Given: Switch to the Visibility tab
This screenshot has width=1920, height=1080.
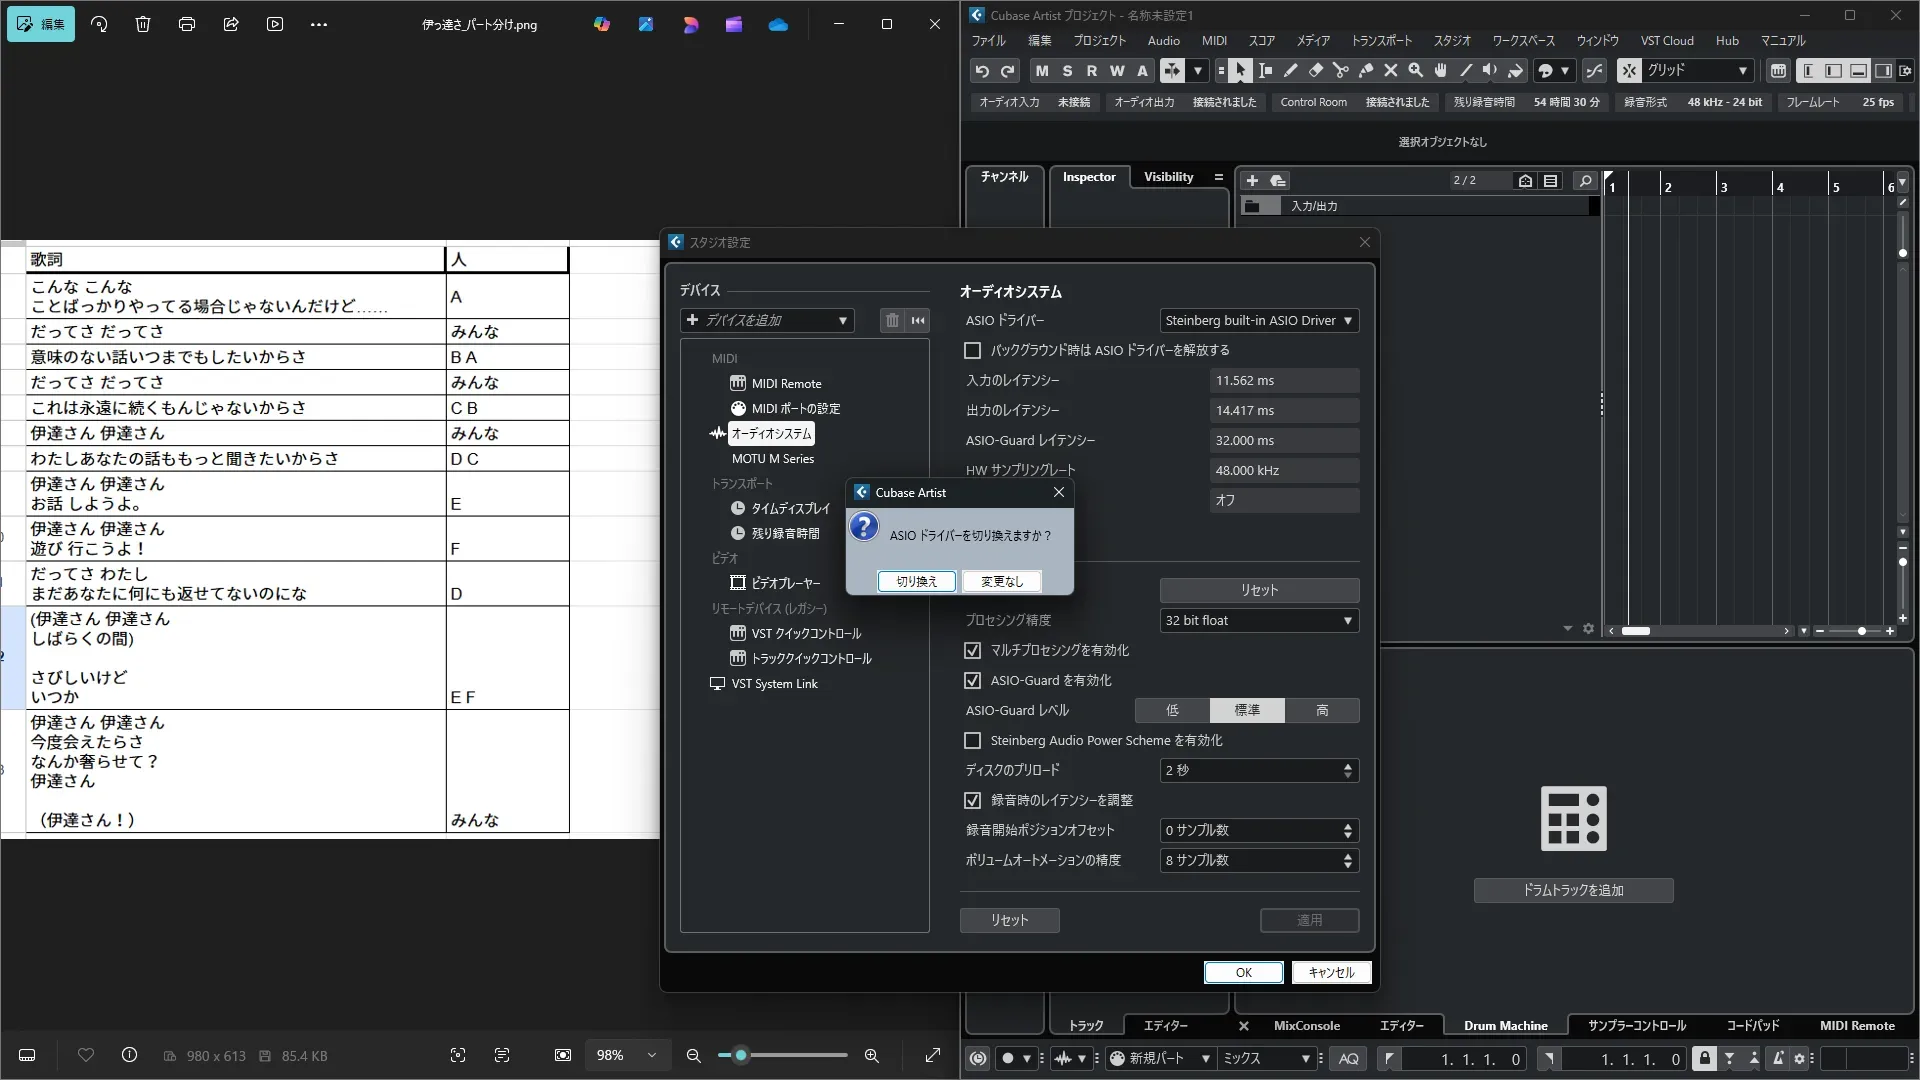Looking at the screenshot, I should tap(1168, 177).
